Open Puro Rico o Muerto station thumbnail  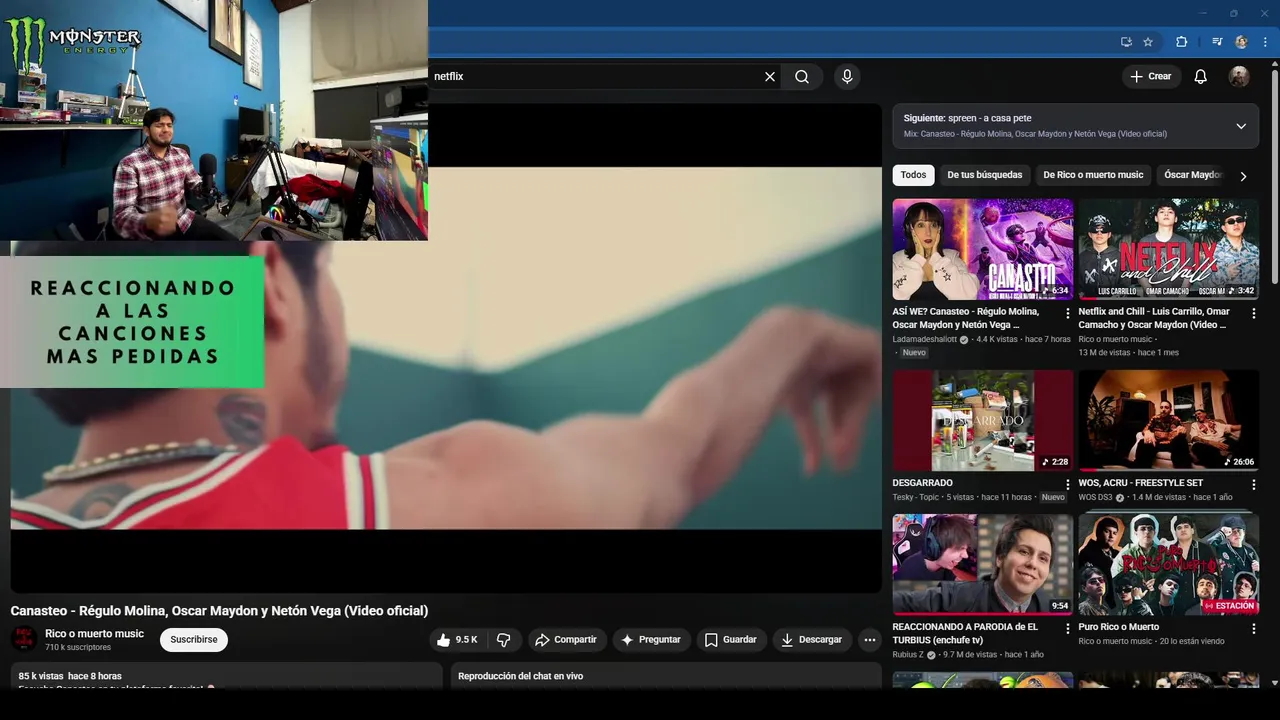pos(1168,564)
